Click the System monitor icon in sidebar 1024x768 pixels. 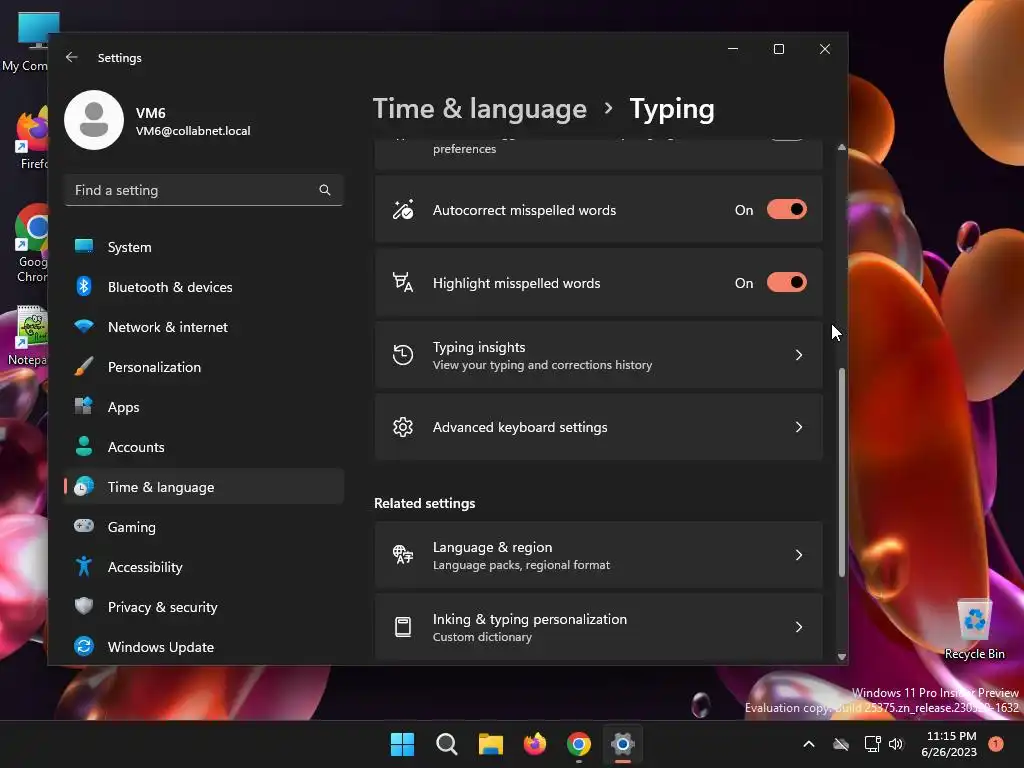pos(84,246)
